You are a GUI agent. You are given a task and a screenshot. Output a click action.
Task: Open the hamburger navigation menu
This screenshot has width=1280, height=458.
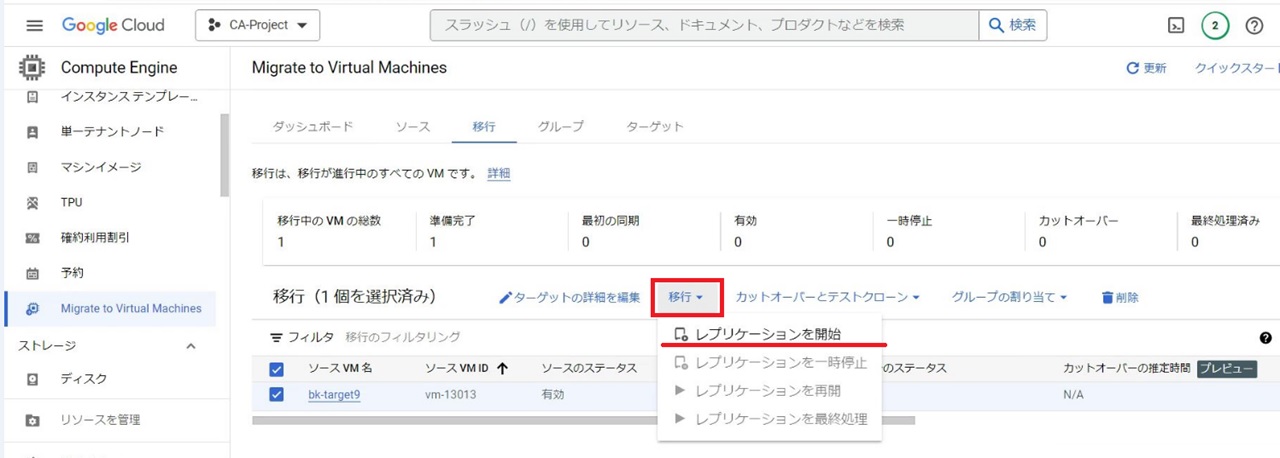[34, 25]
